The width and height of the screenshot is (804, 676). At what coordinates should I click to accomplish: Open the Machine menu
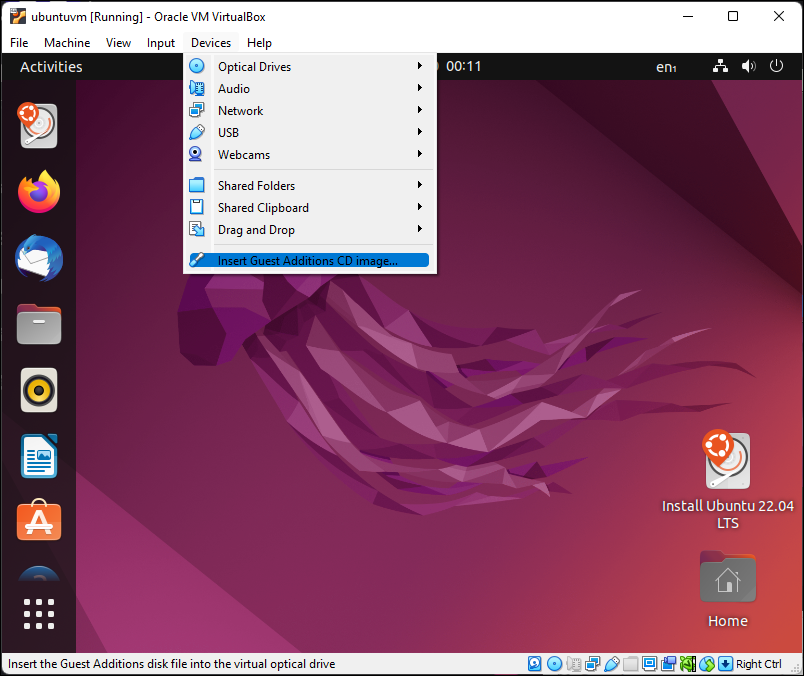coord(66,43)
